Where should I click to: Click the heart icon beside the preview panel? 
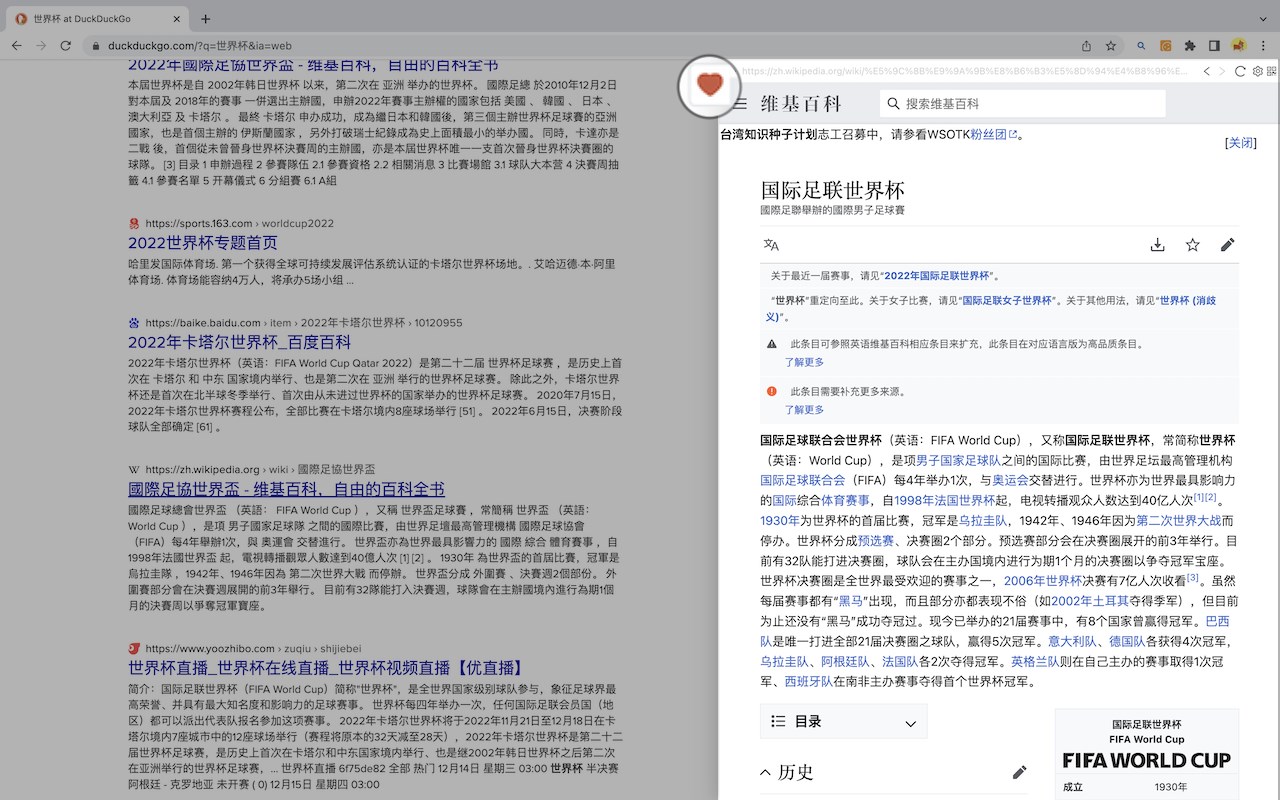tap(710, 85)
